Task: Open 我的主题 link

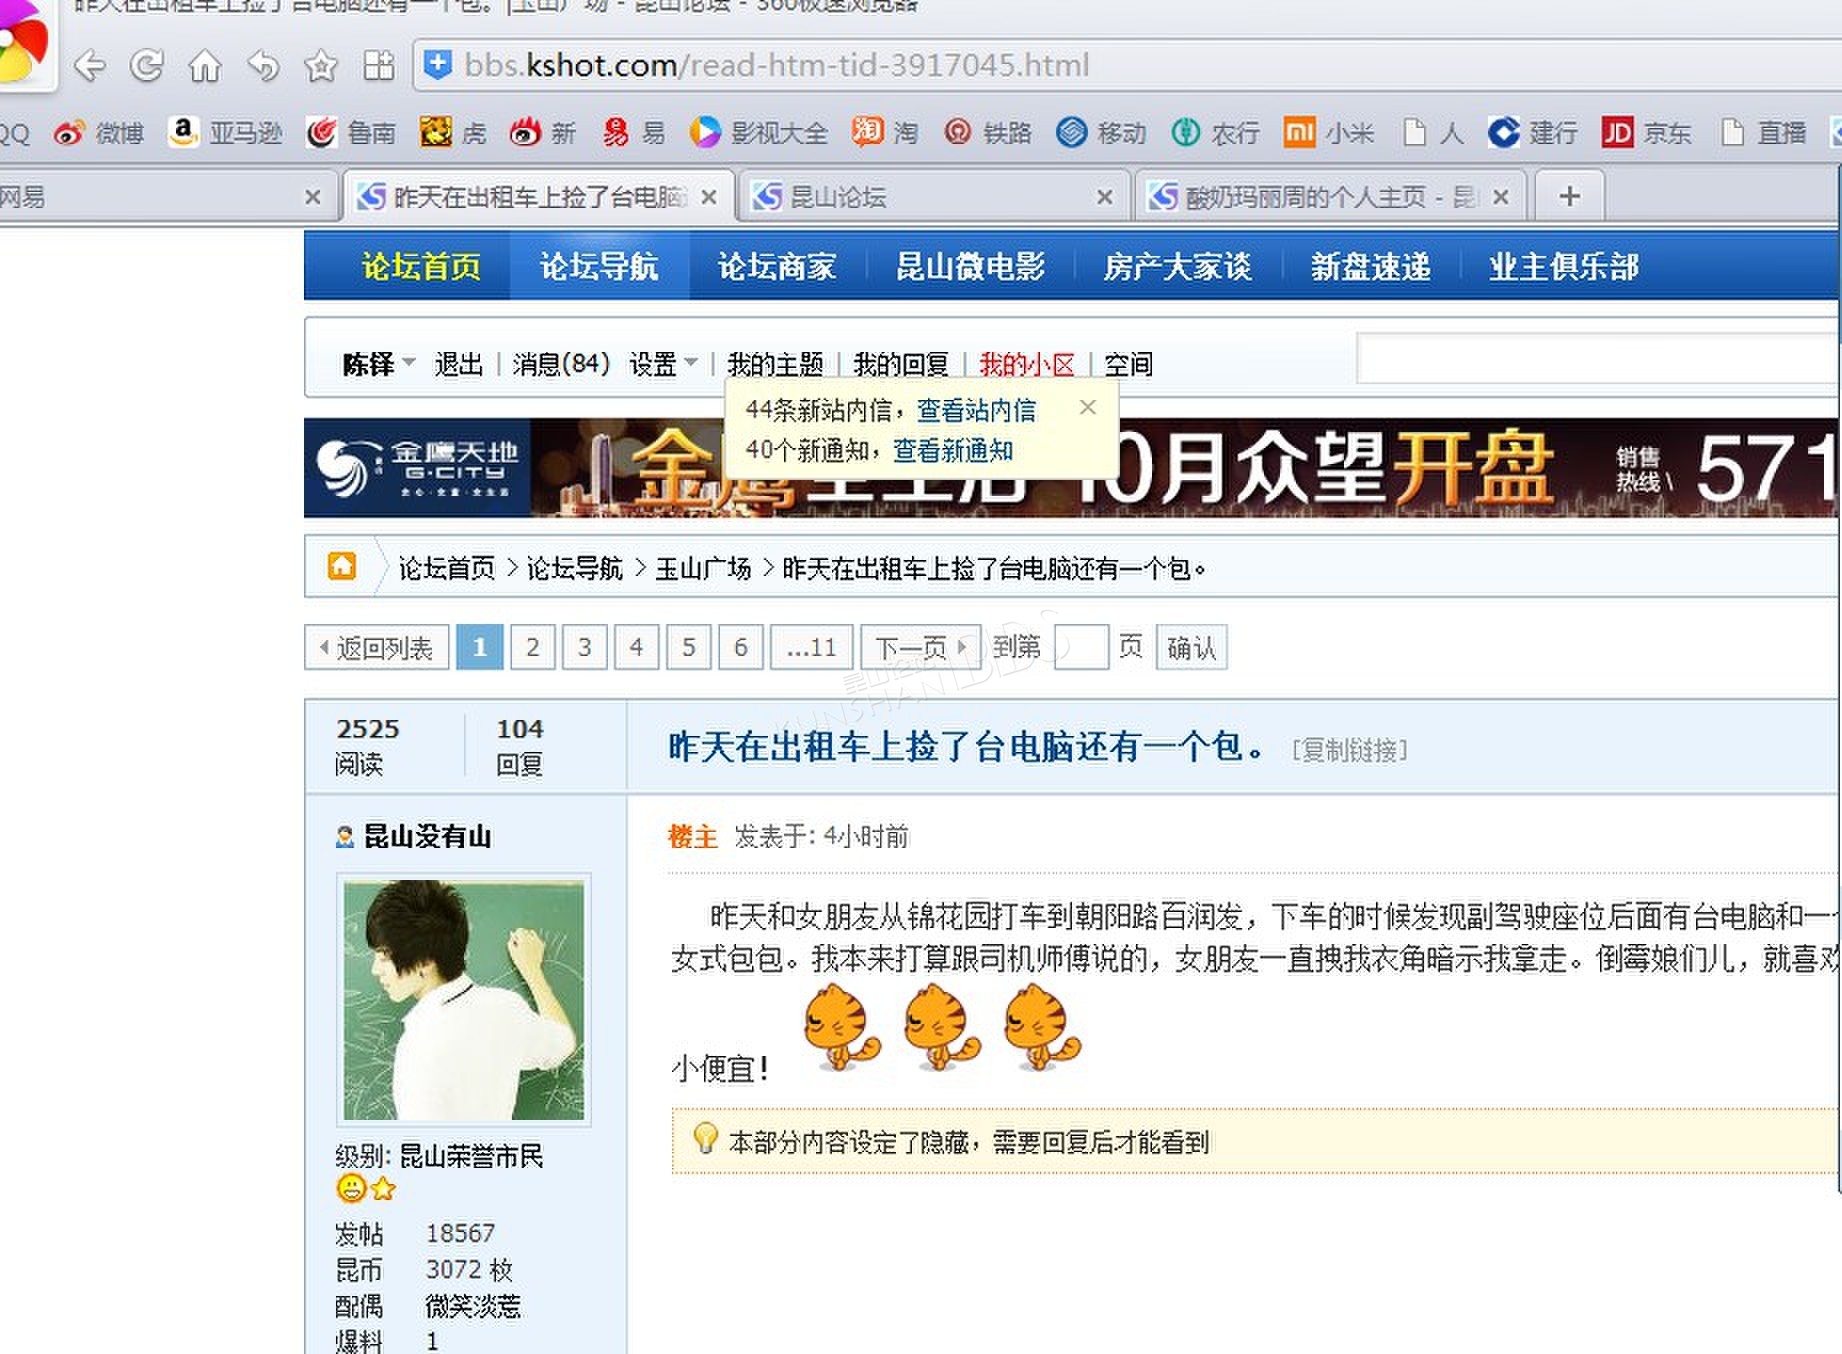Action: tap(775, 364)
